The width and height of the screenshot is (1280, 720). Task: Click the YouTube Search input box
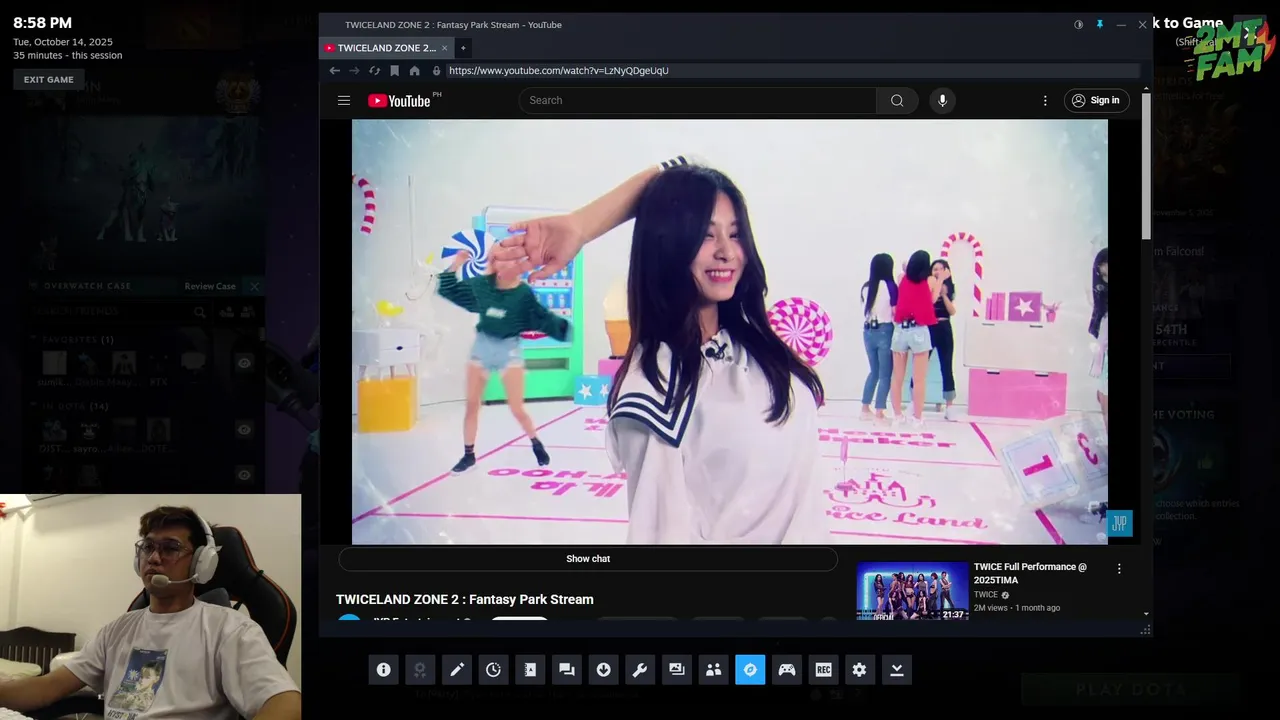pyautogui.click(x=697, y=100)
